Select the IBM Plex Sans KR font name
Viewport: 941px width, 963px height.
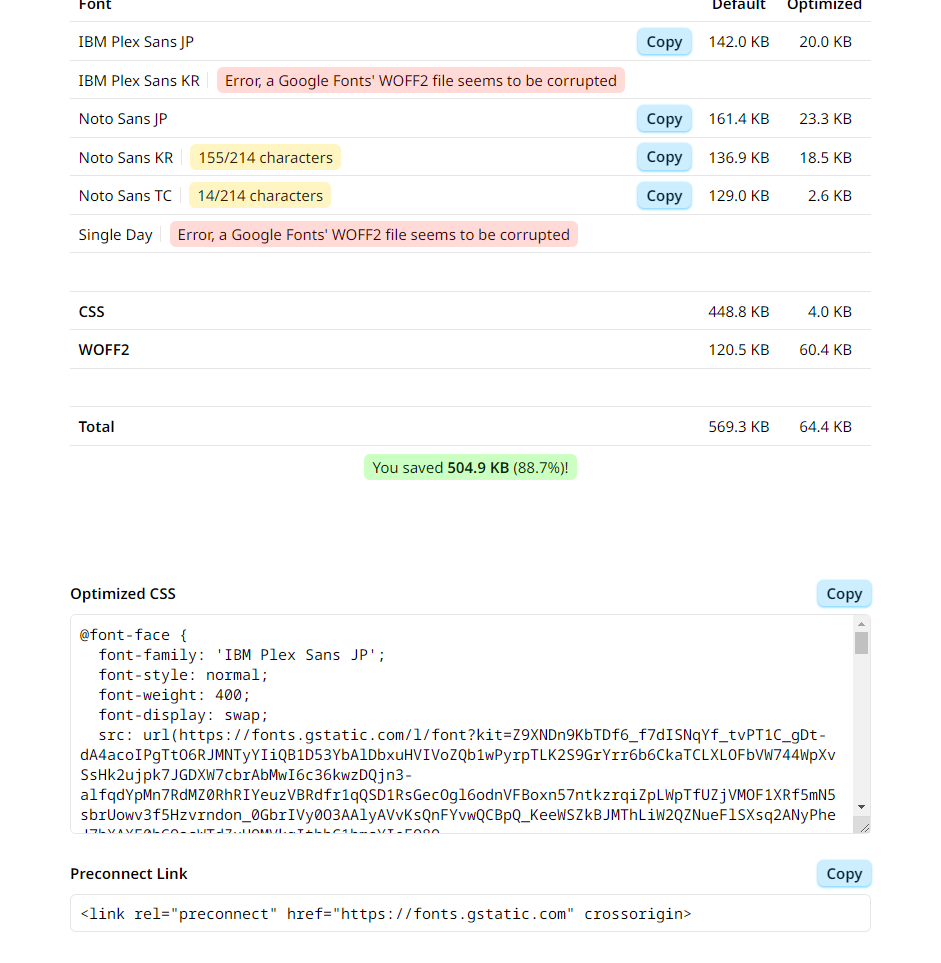tap(139, 80)
